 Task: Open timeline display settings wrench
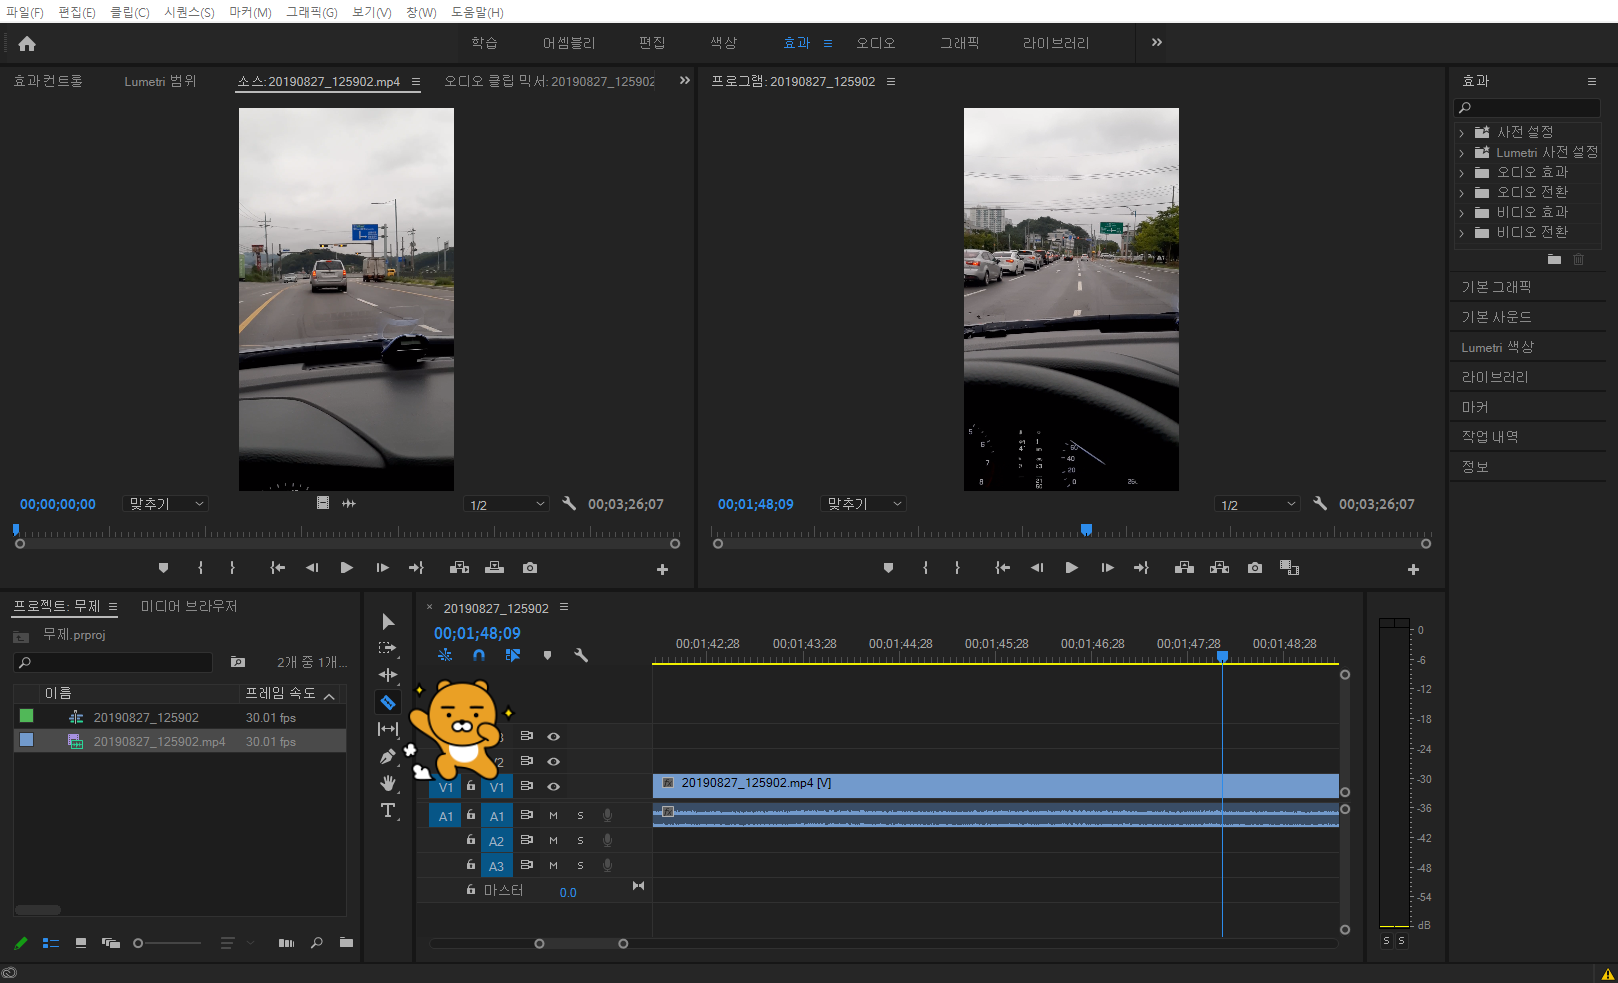[581, 656]
